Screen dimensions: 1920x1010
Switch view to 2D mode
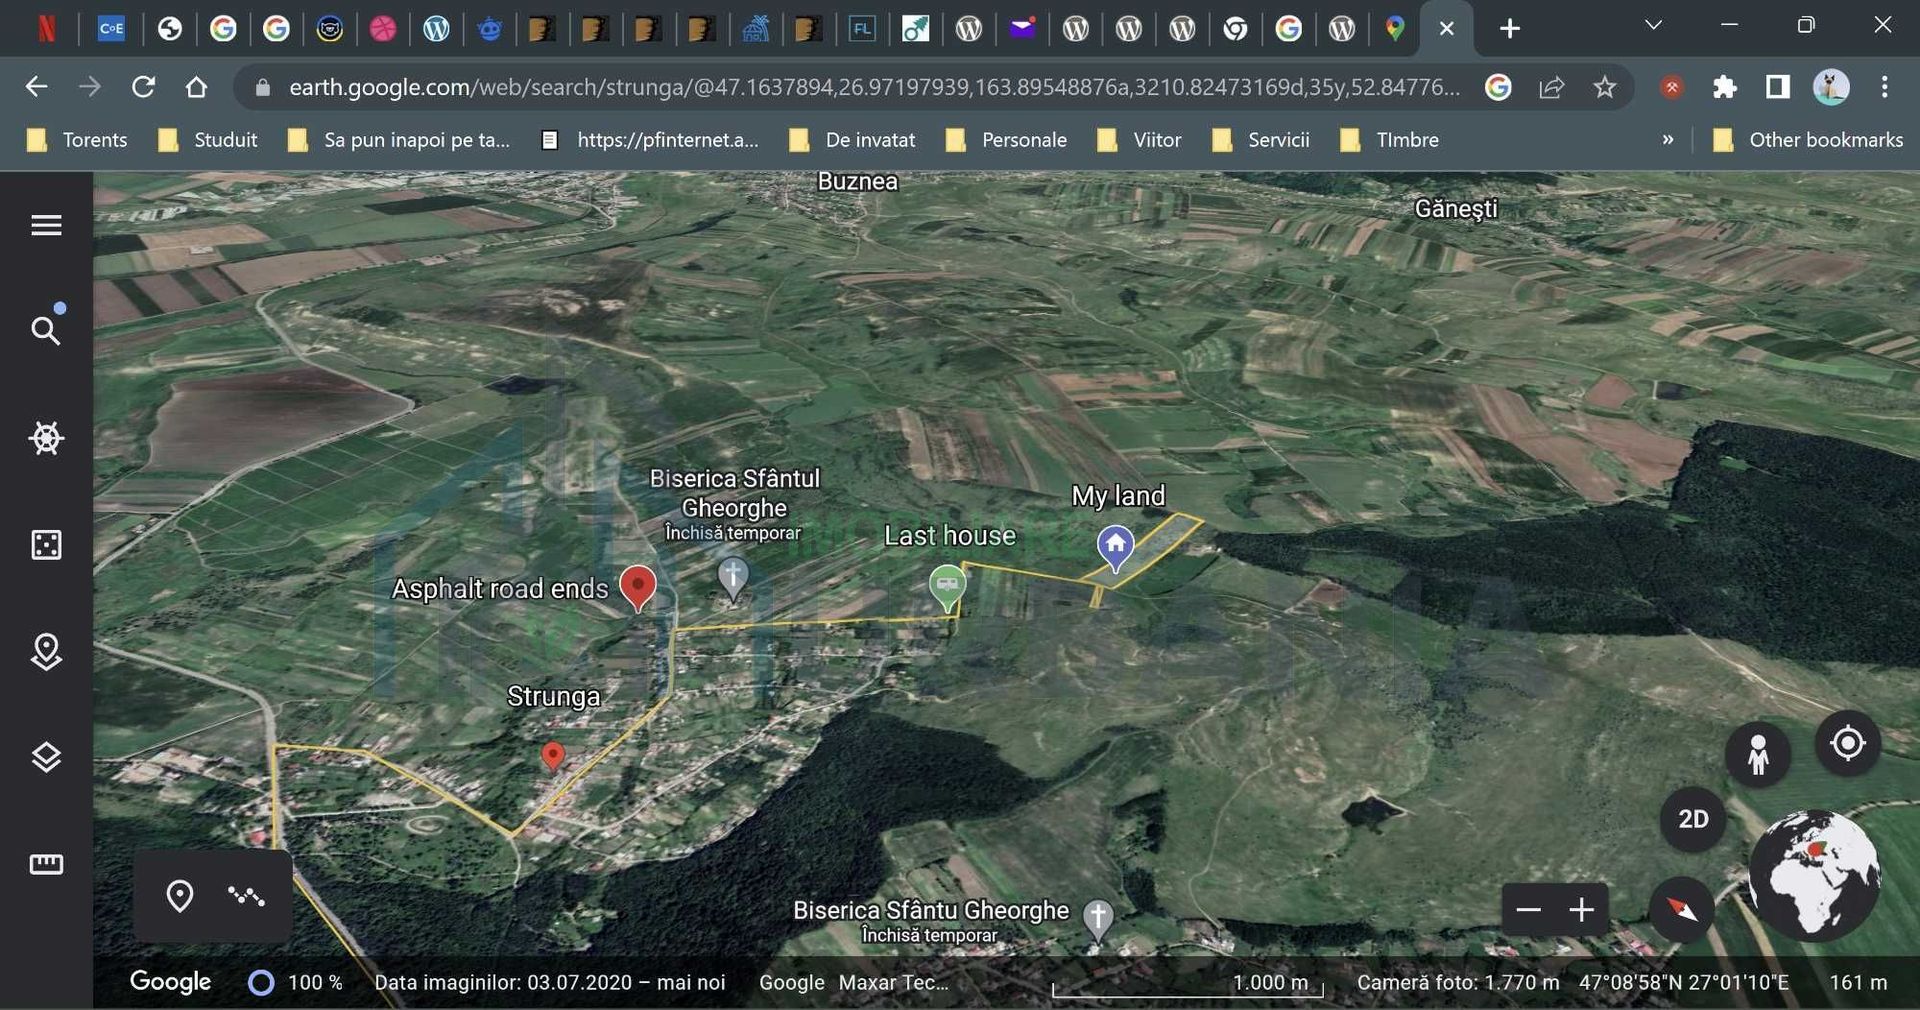click(x=1694, y=818)
